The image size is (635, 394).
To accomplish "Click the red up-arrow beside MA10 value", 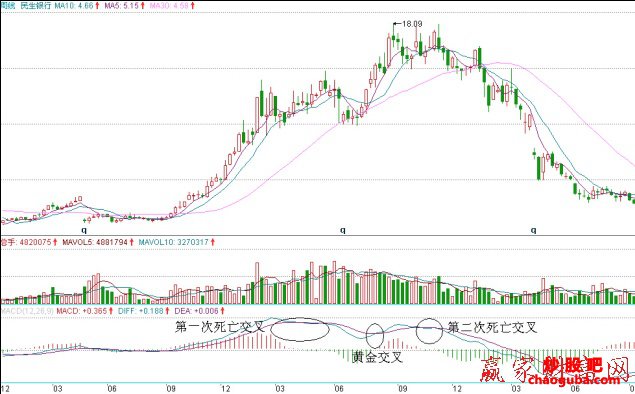I will 97,6.
